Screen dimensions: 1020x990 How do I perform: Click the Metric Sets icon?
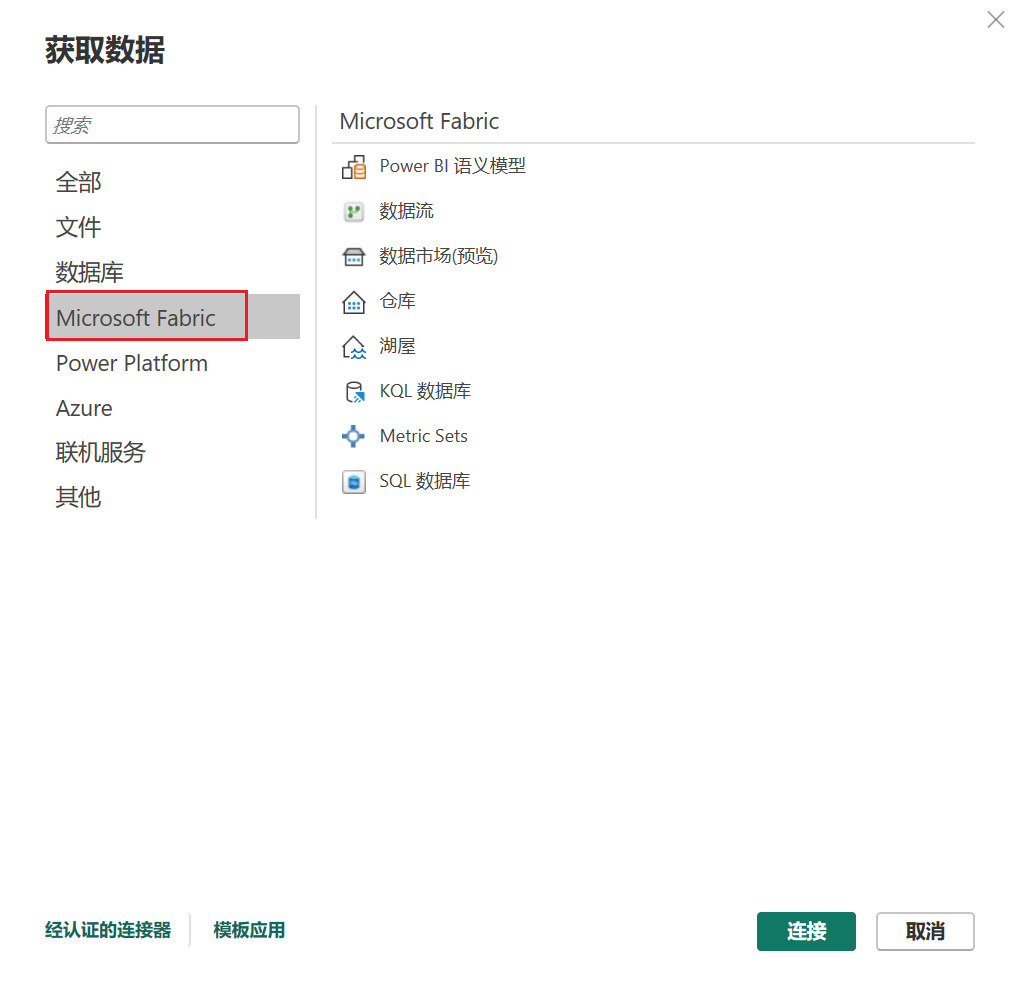[353, 436]
